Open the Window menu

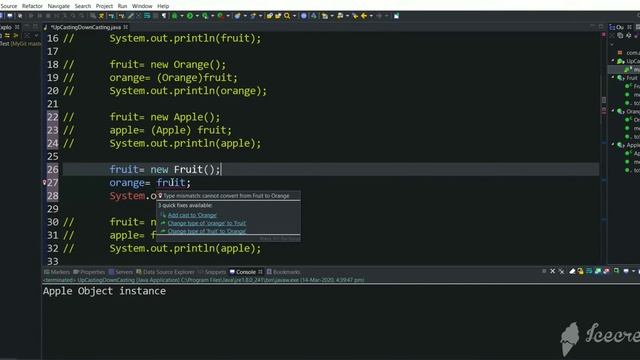point(142,6)
